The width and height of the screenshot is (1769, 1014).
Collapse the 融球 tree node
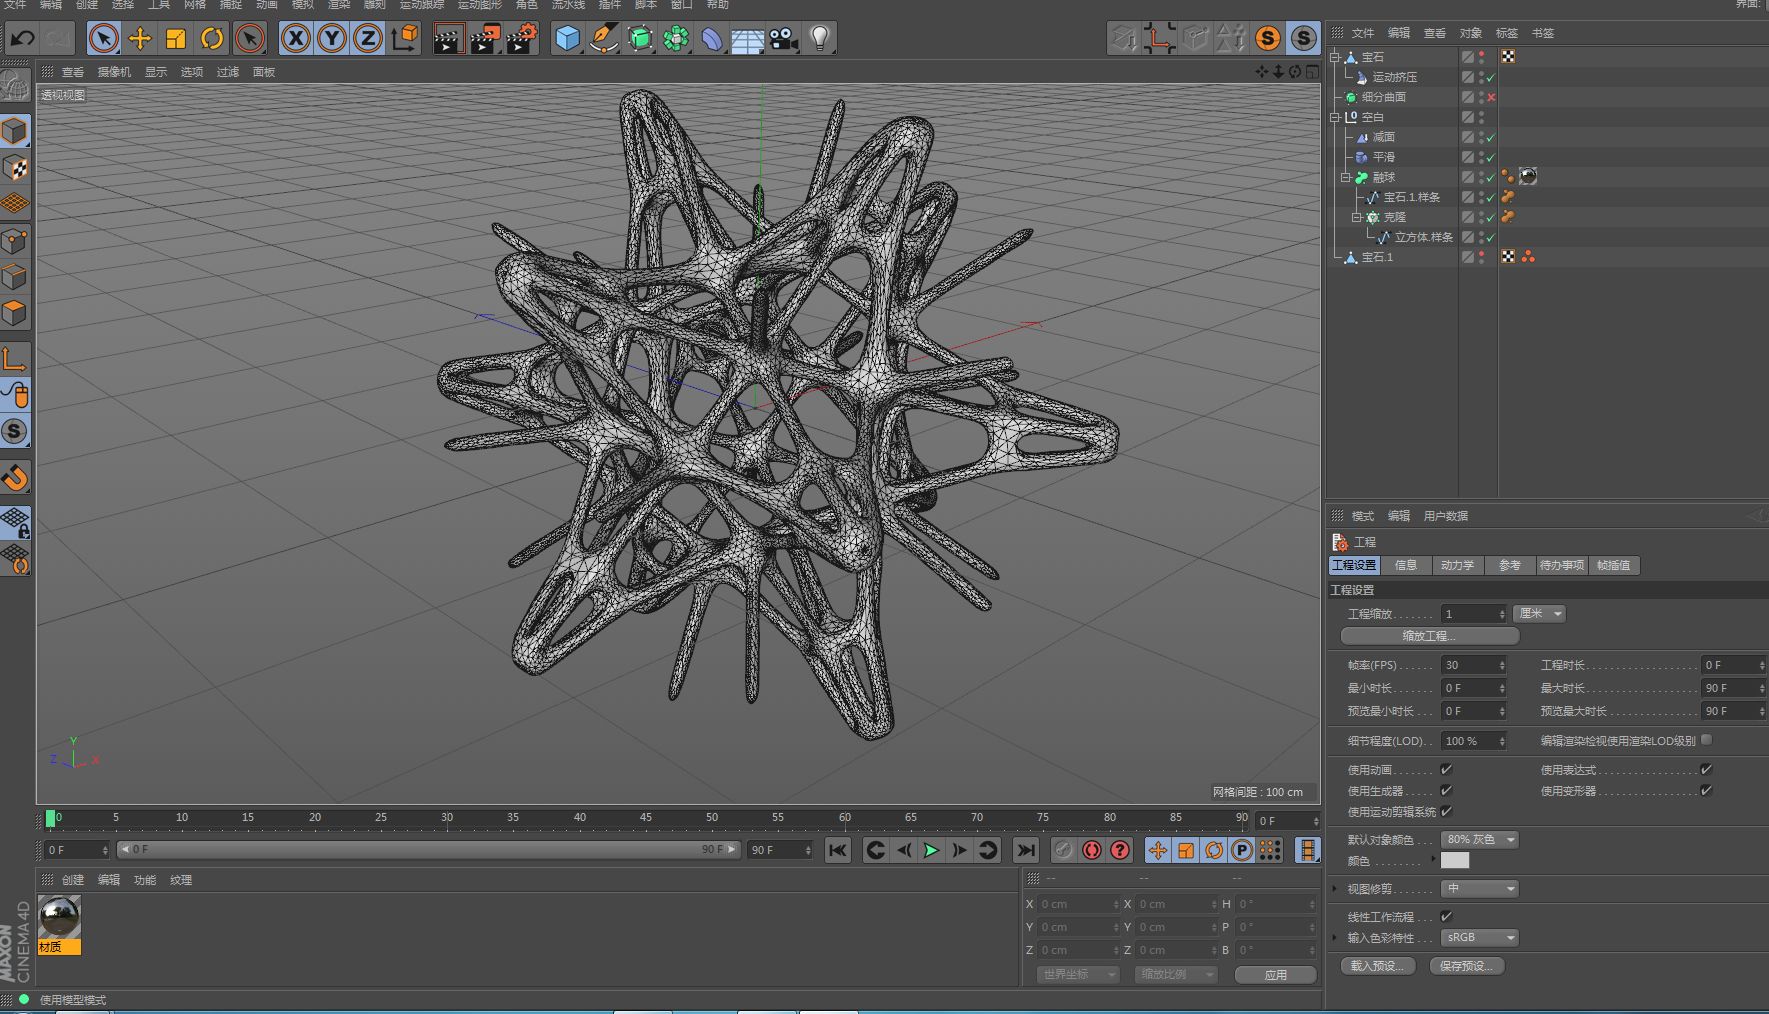click(x=1346, y=177)
